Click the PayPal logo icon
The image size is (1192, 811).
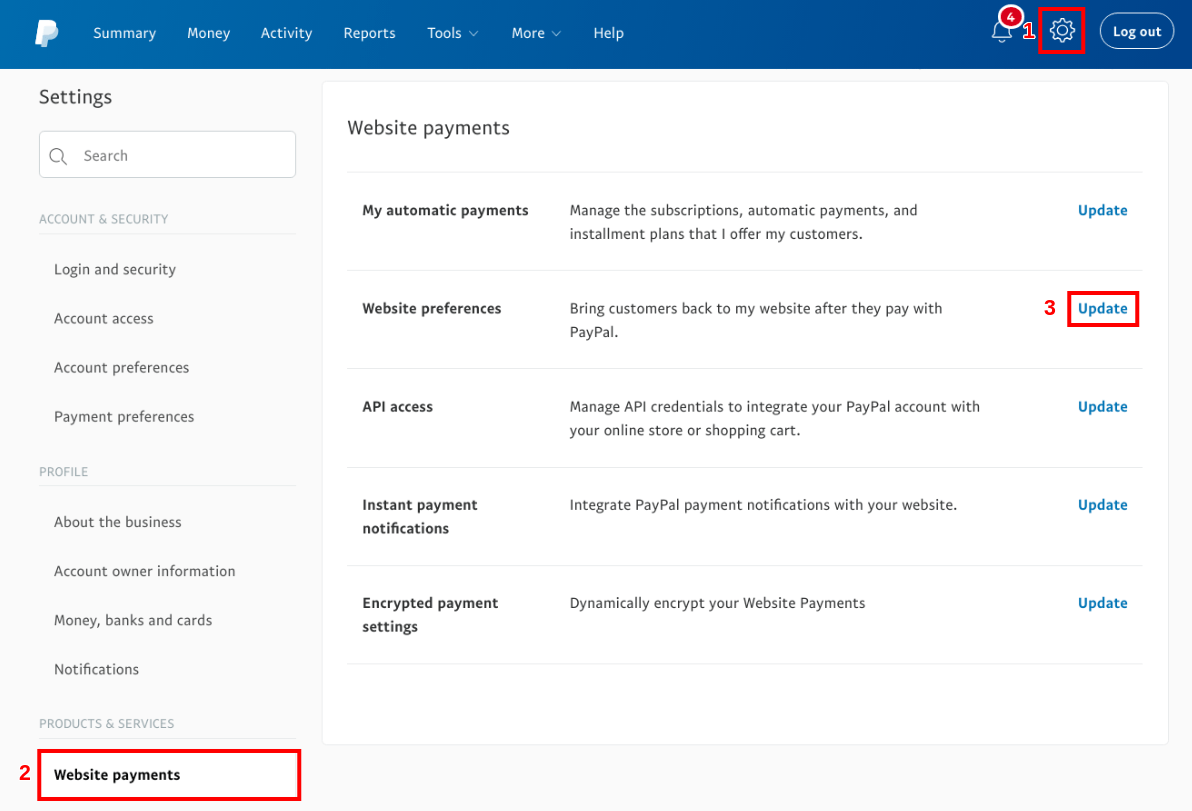click(46, 33)
